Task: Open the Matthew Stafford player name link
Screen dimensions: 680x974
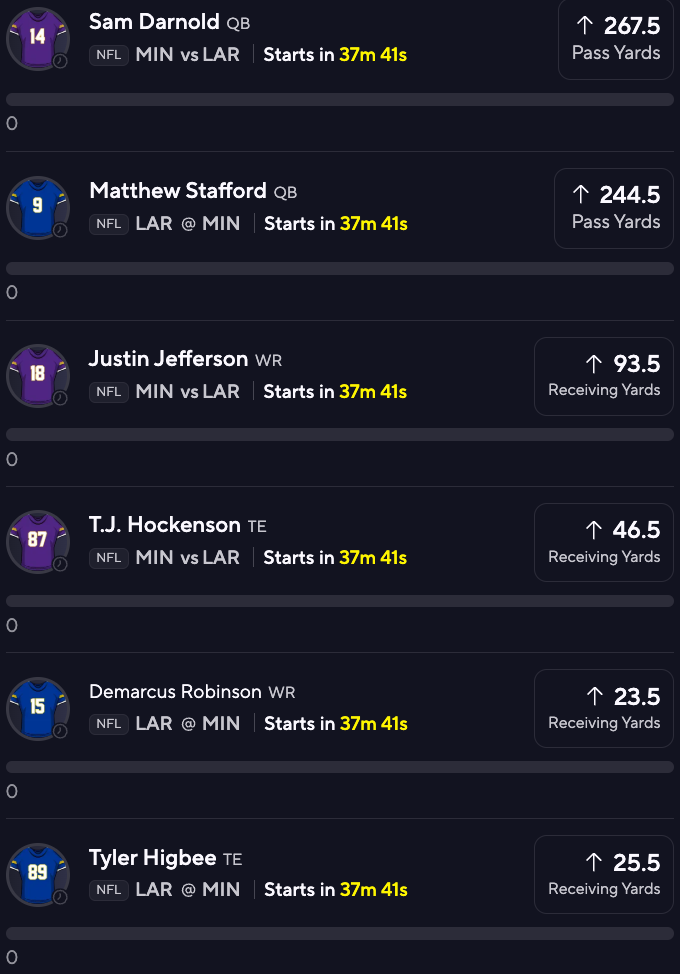Action: click(x=178, y=191)
